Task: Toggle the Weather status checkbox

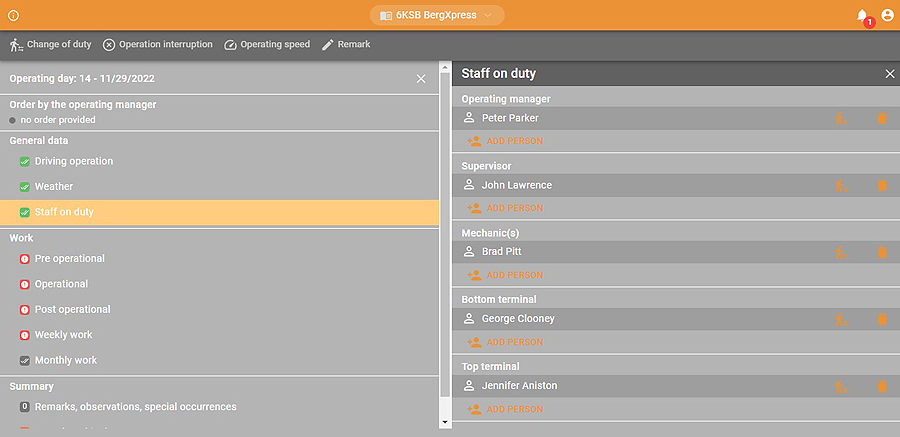Action: click(x=25, y=187)
